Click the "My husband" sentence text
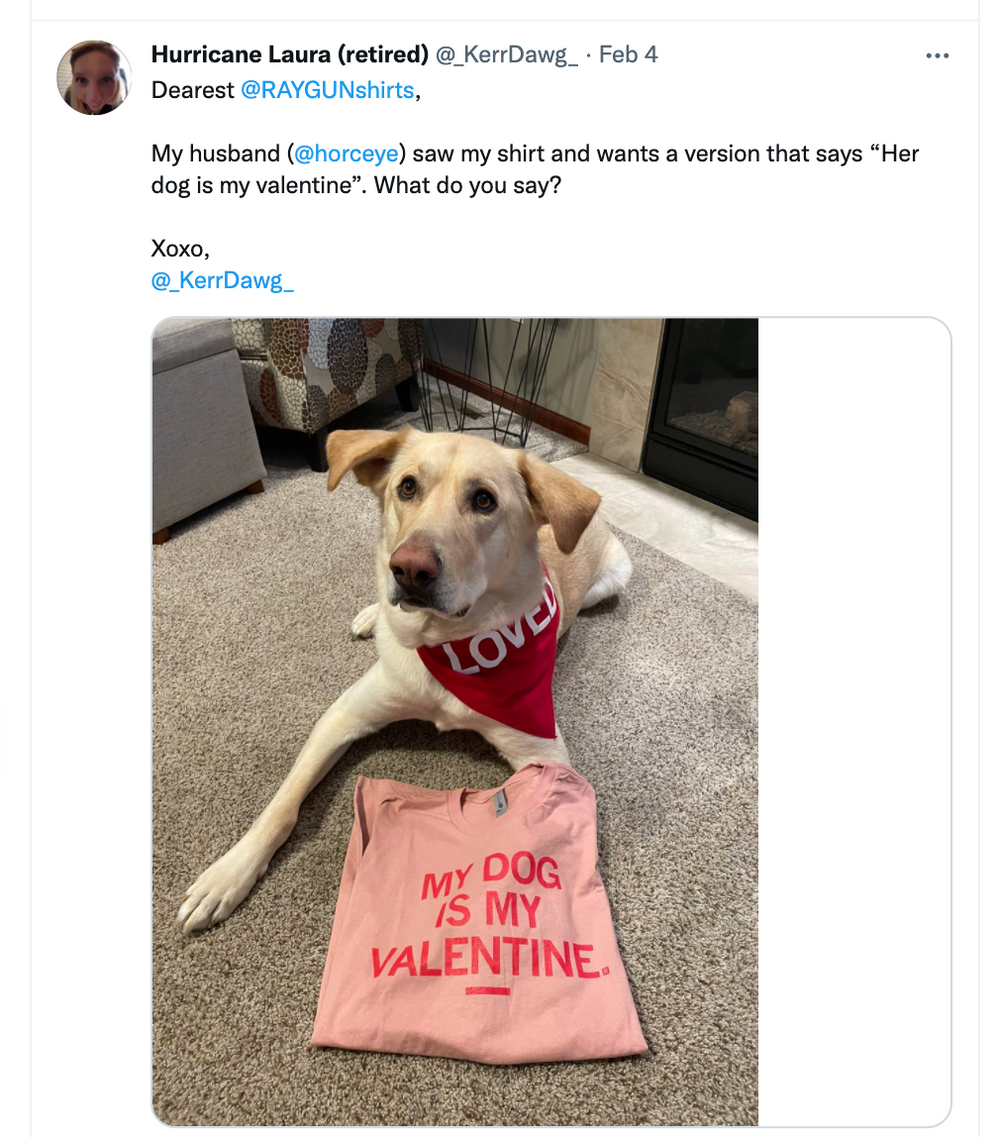Image resolution: width=1000 pixels, height=1137 pixels. pos(215,154)
